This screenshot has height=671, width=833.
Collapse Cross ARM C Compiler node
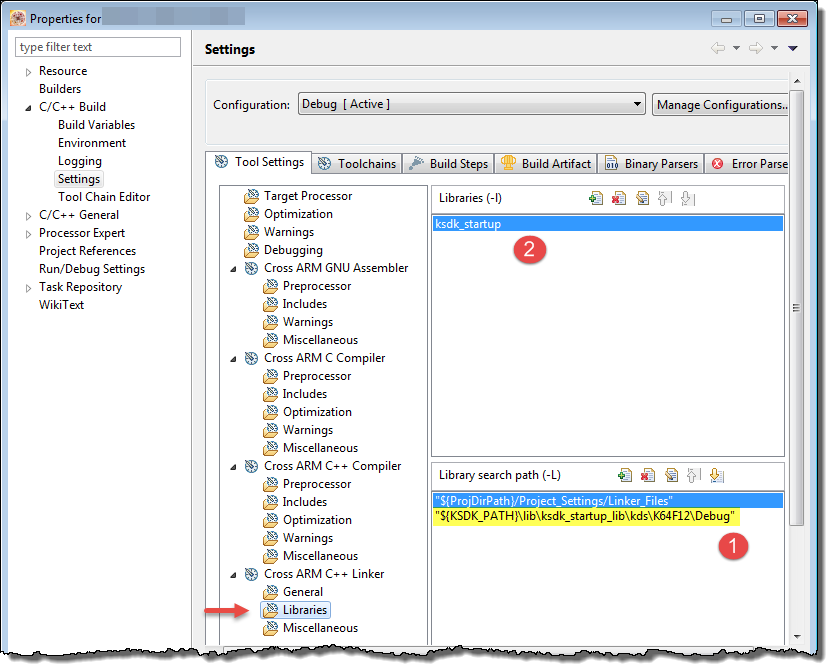[x=233, y=359]
